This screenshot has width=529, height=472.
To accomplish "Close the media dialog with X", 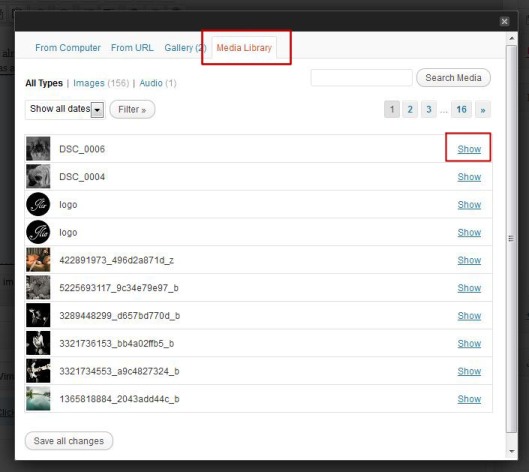I will point(504,22).
